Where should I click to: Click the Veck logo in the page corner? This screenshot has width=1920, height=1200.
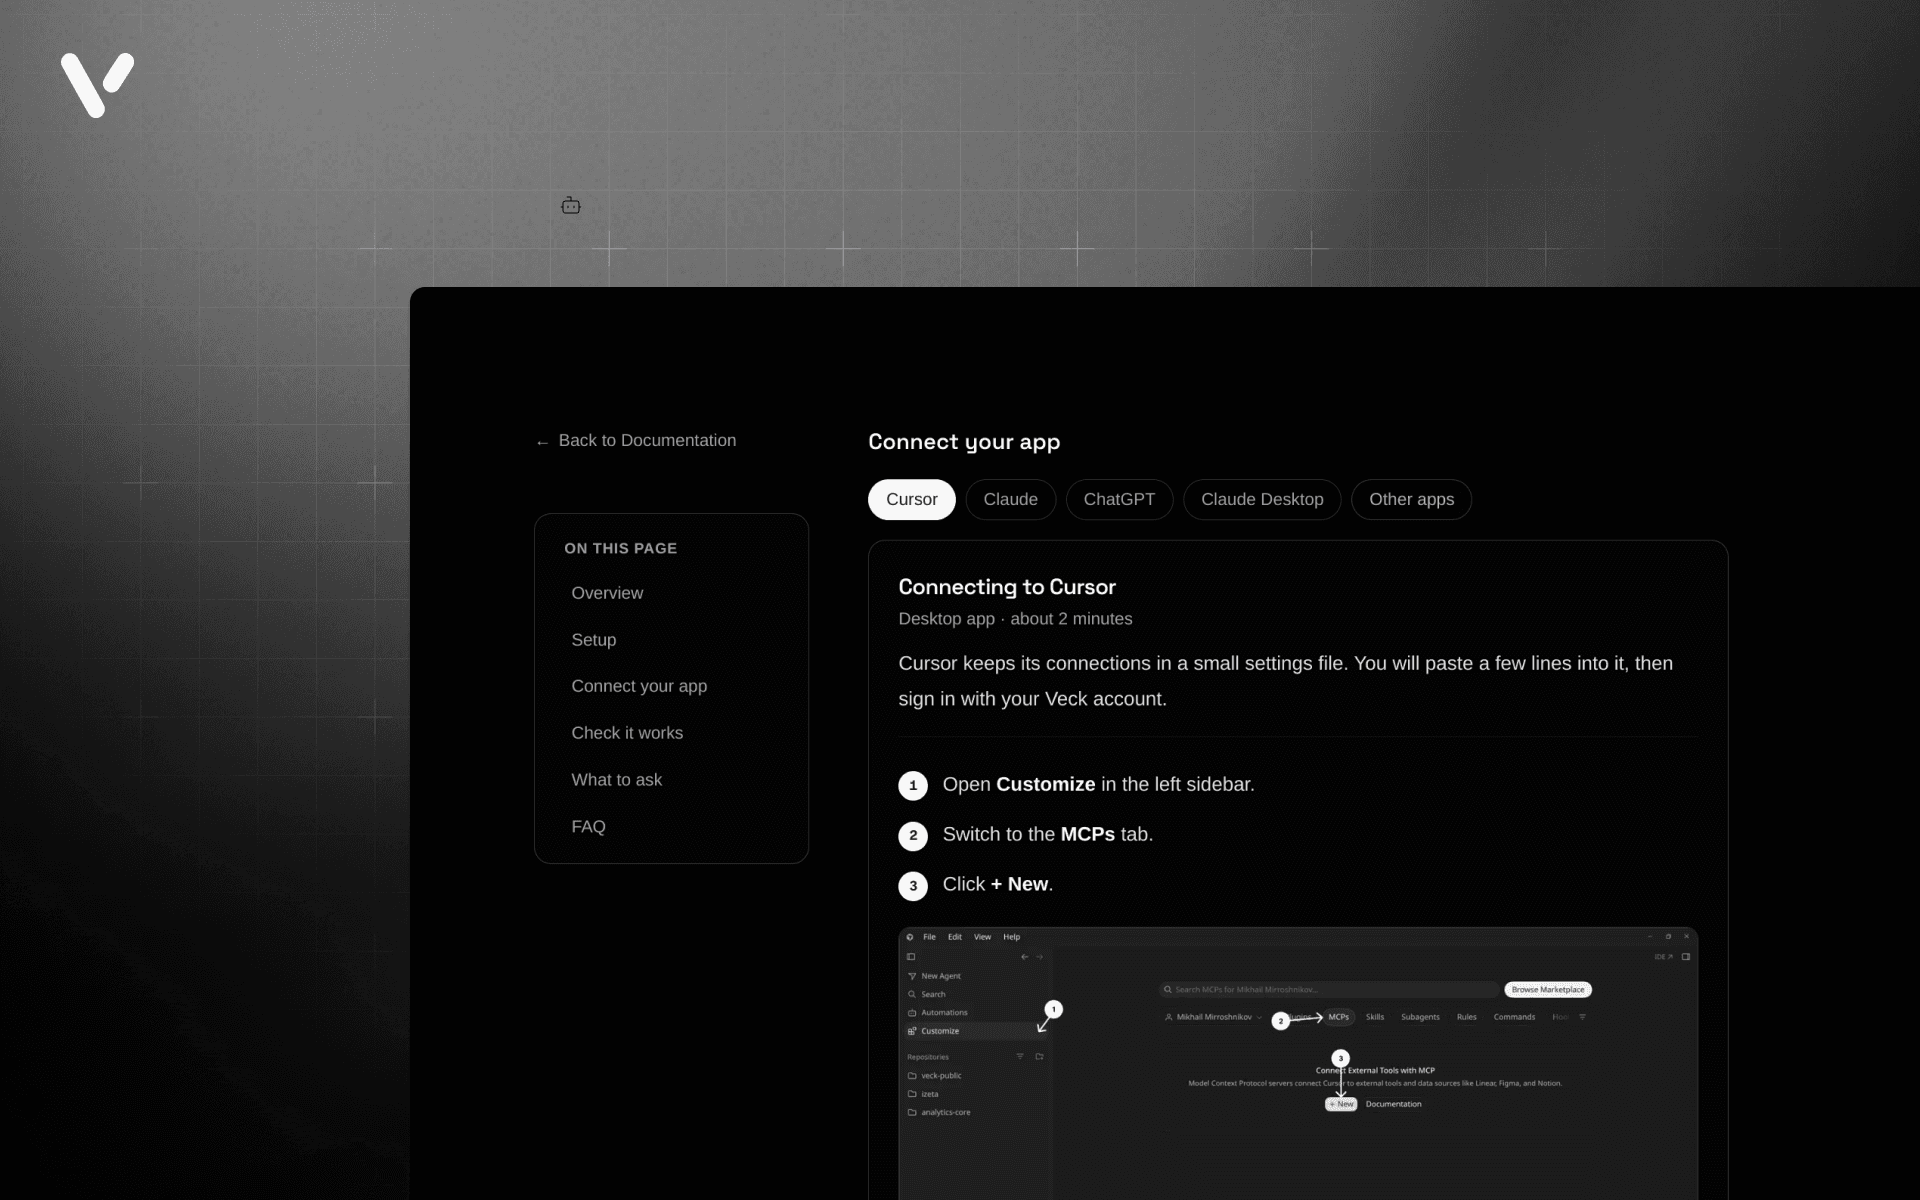97,85
